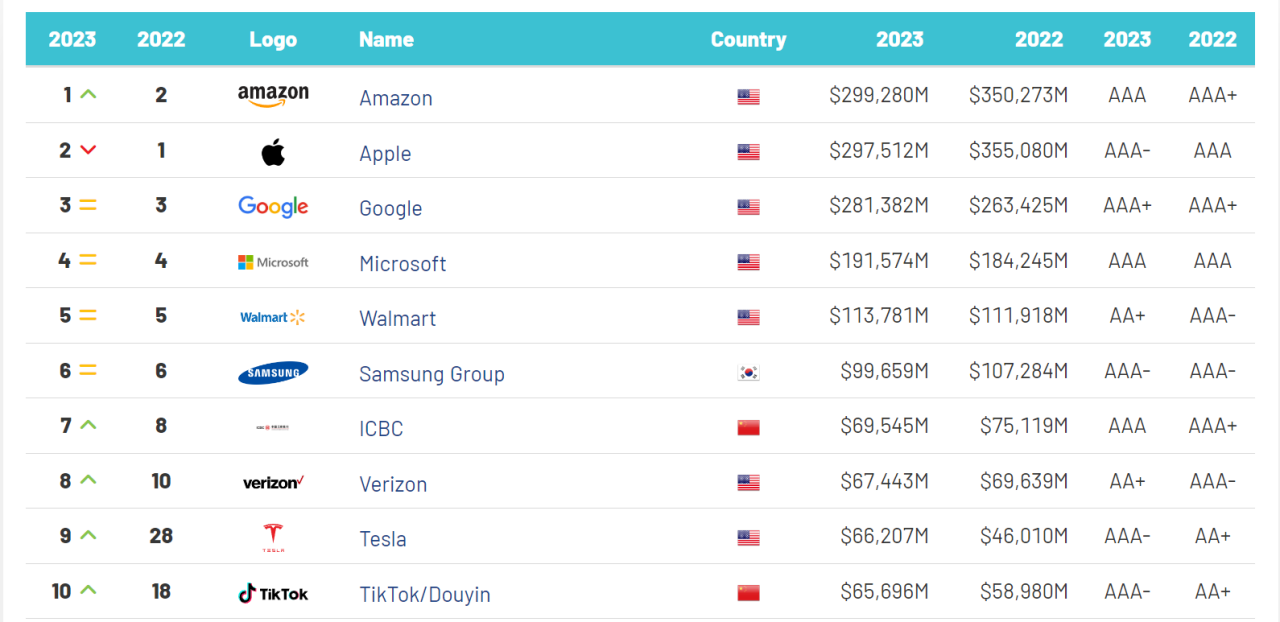
Task: Open the Samsung Group name link
Action: 432,374
